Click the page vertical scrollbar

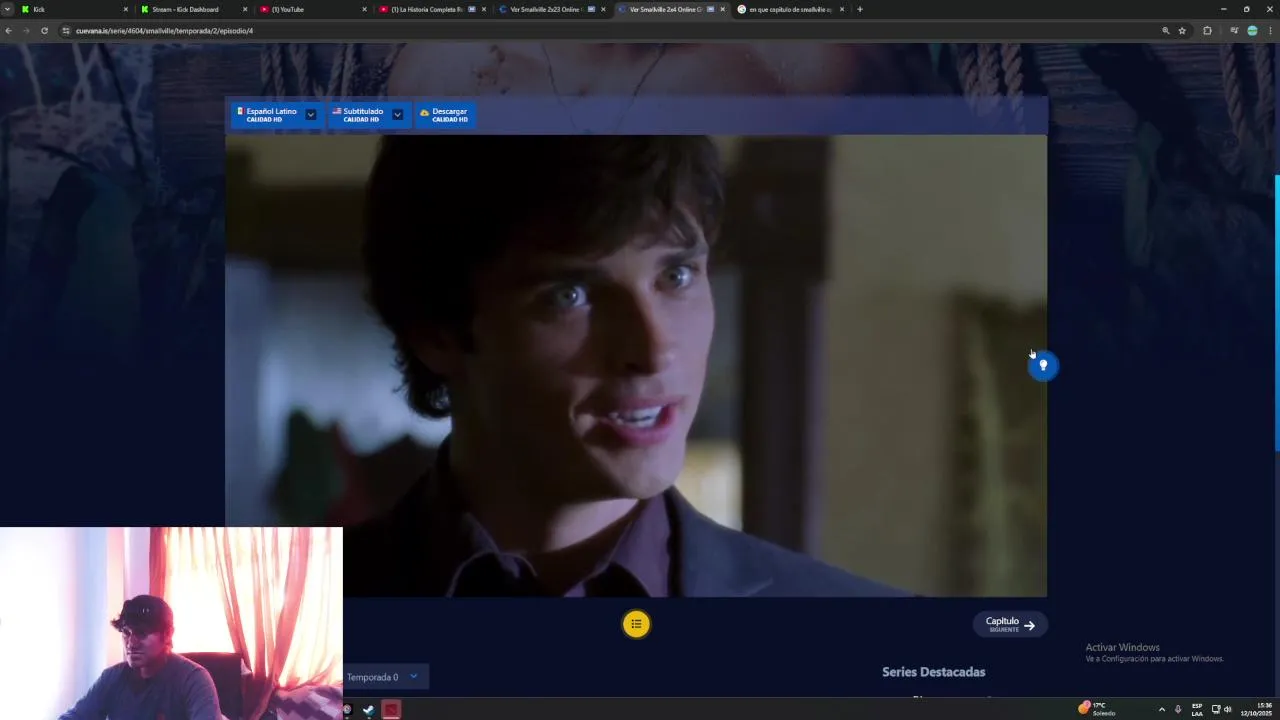coord(1276,314)
